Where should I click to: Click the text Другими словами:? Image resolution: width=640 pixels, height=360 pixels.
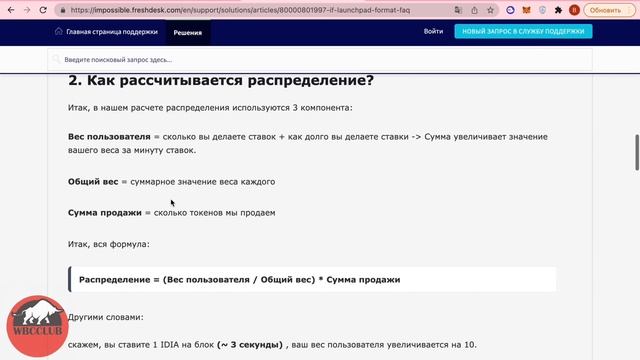[106, 317]
